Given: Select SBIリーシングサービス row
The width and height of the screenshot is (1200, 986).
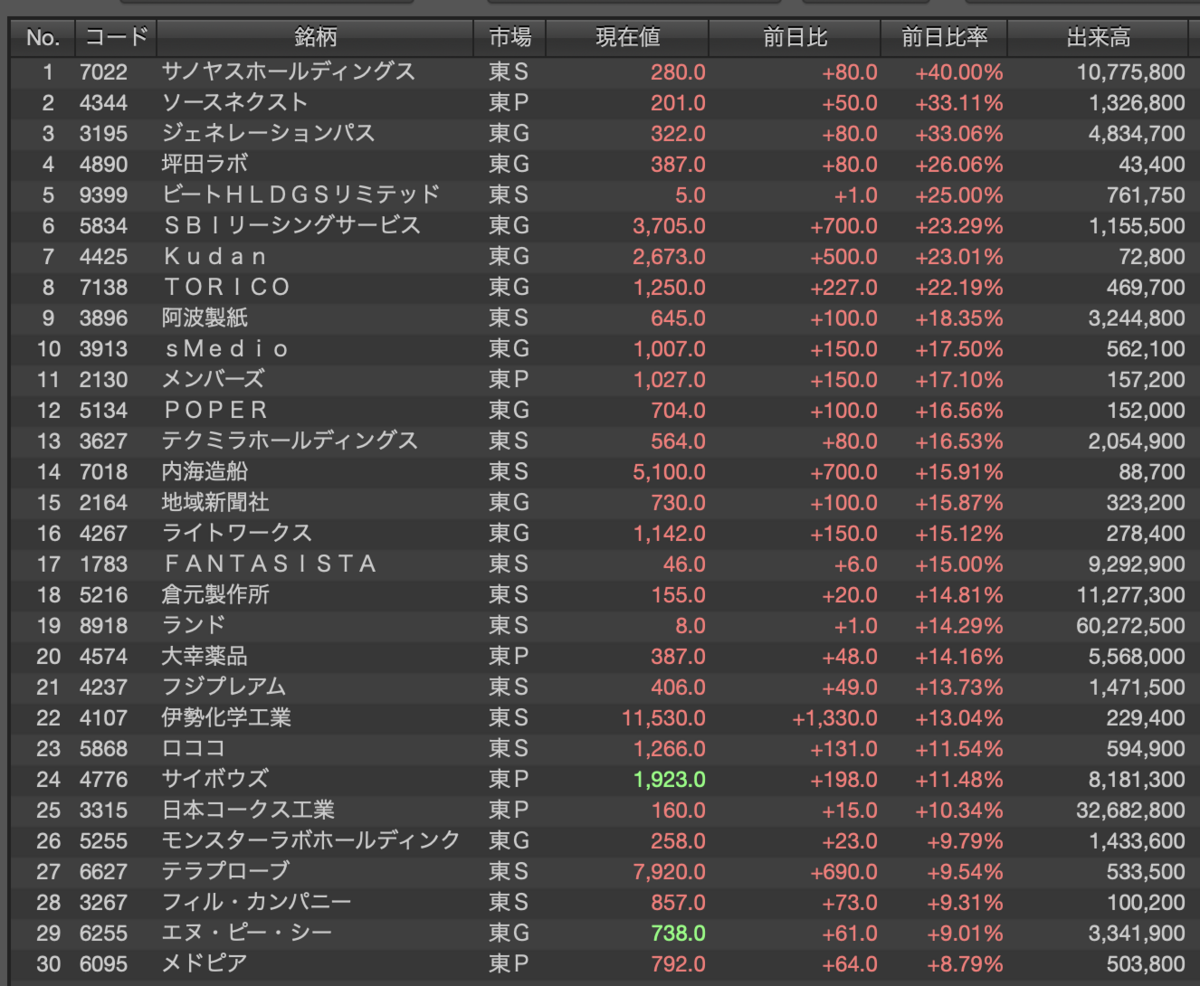Looking at the screenshot, I should 600,226.
